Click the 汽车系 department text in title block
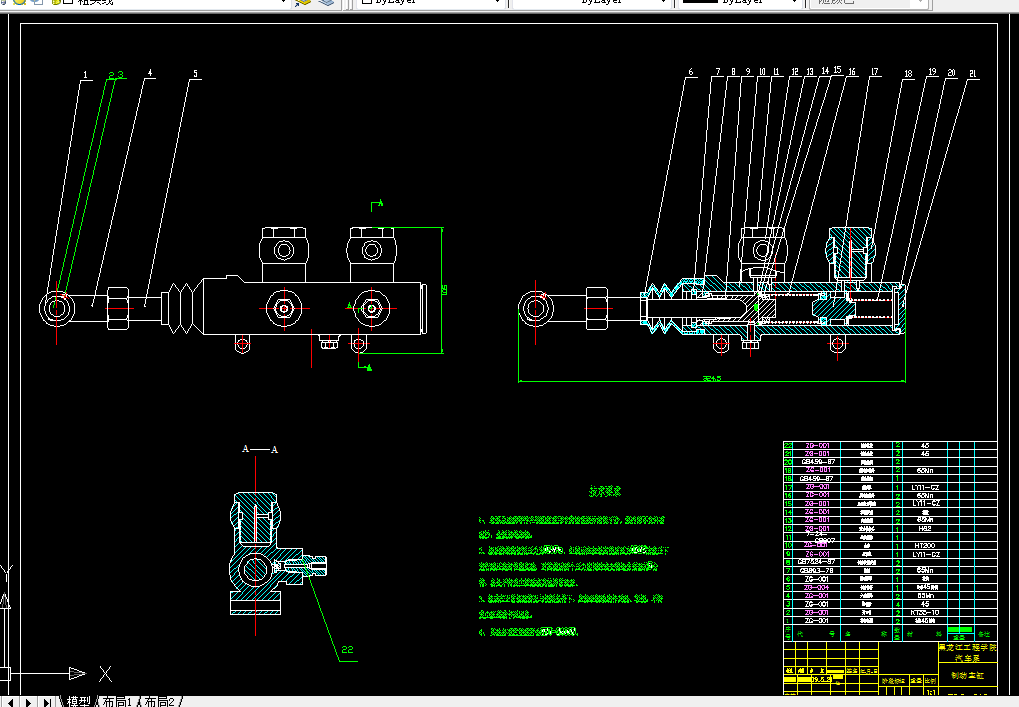This screenshot has width=1019, height=707. click(967, 658)
